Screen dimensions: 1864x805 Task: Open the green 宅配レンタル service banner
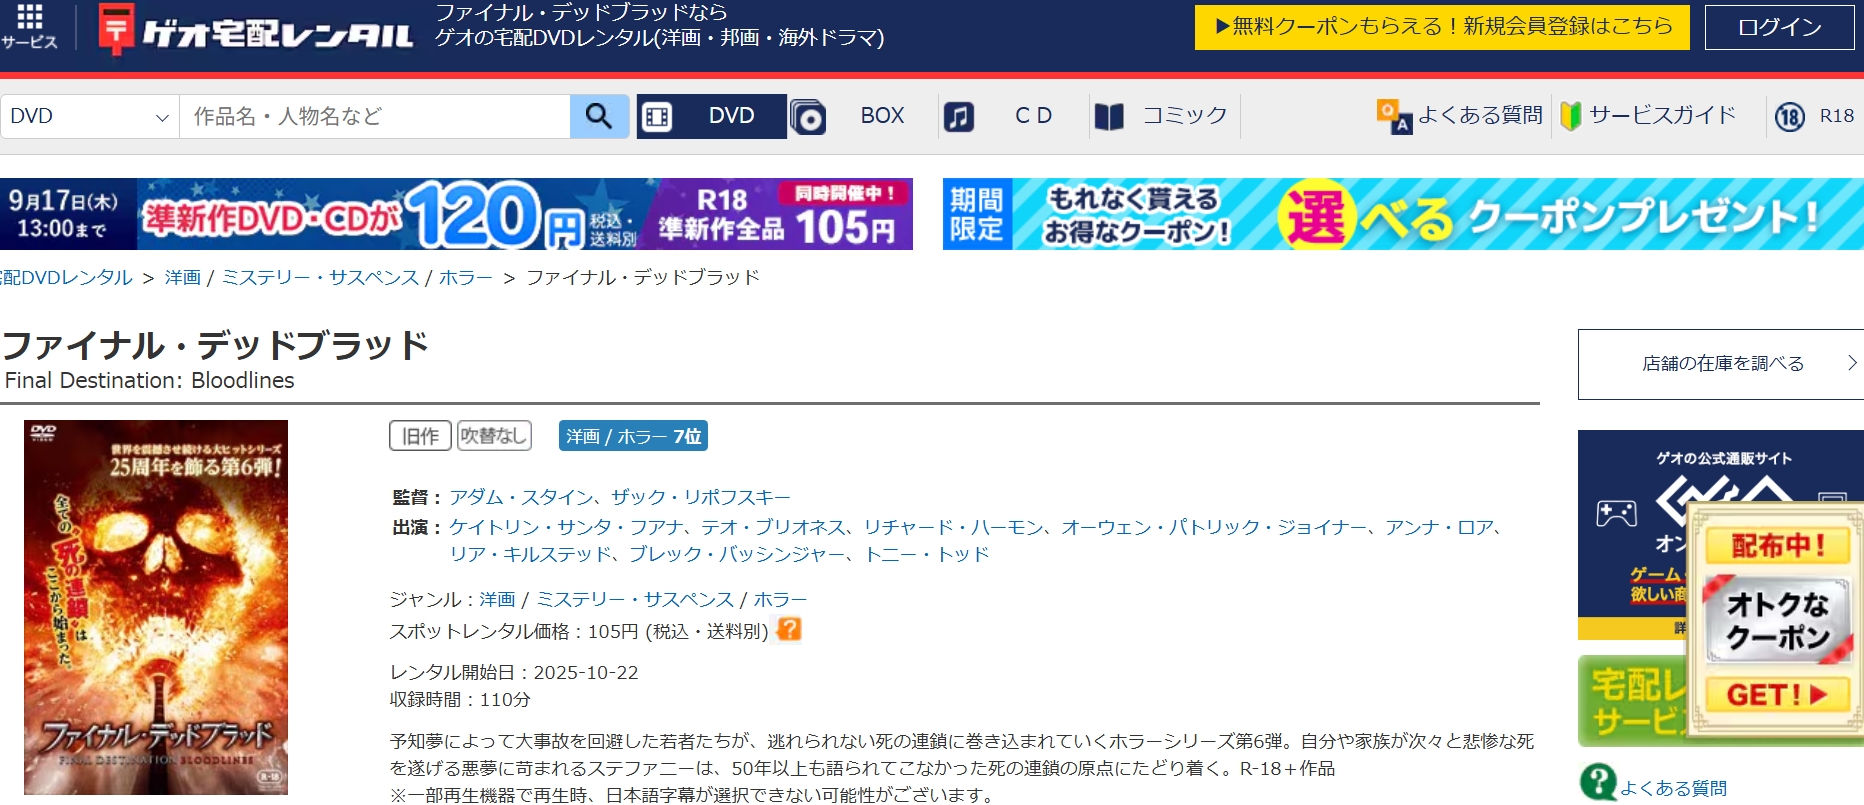[x=1632, y=701]
